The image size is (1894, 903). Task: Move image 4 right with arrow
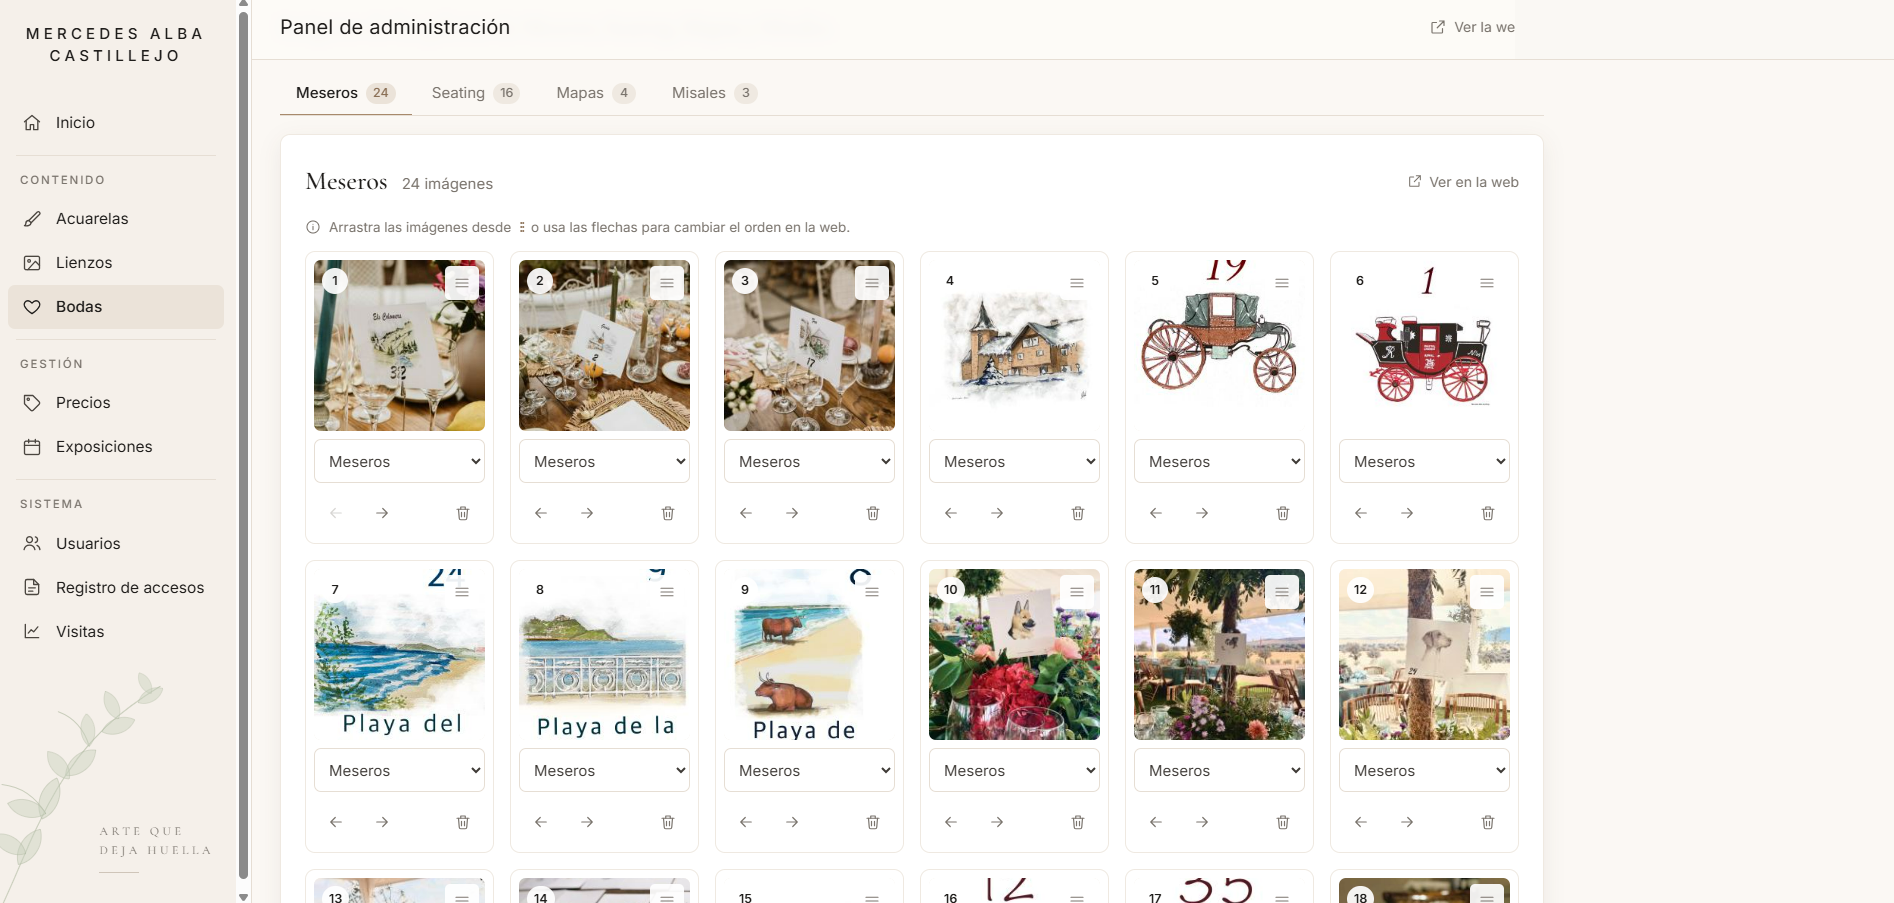tap(997, 513)
